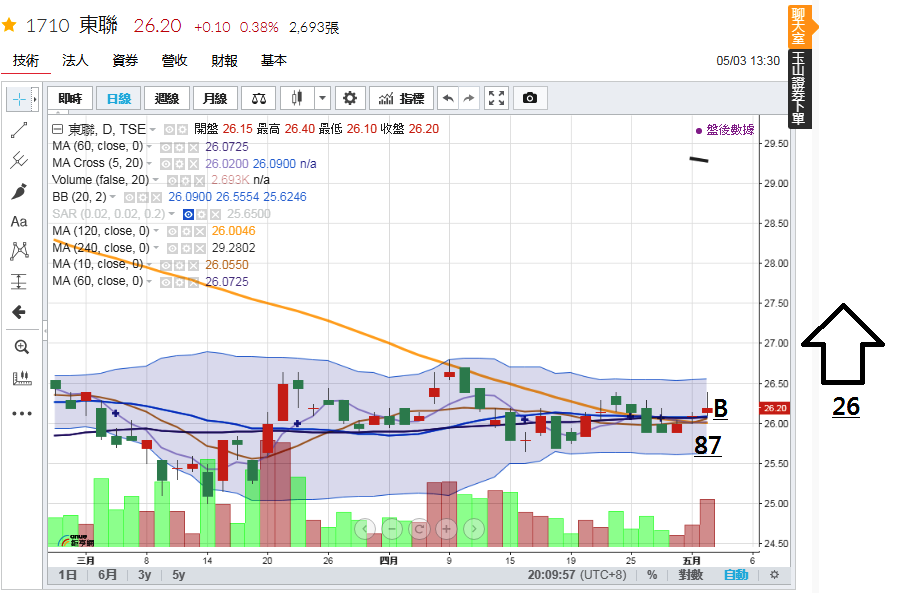
Task: Open 玉山證券下單 side tab
Action: click(x=798, y=88)
